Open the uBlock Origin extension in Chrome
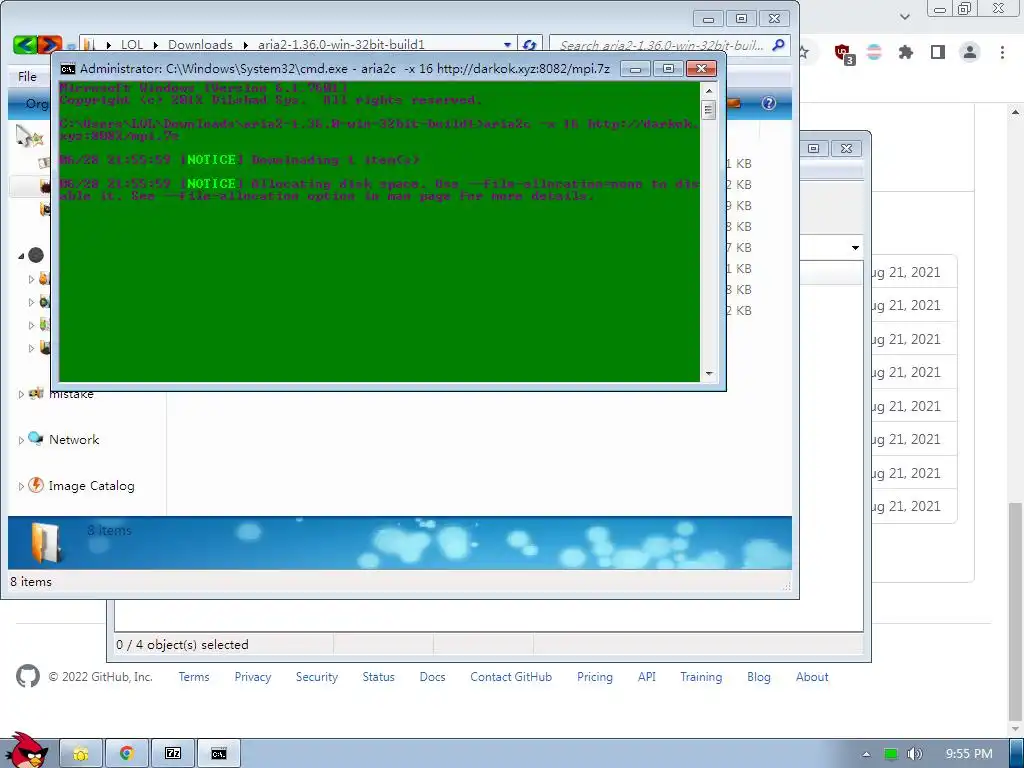Viewport: 1024px width, 768px height. coord(843,53)
